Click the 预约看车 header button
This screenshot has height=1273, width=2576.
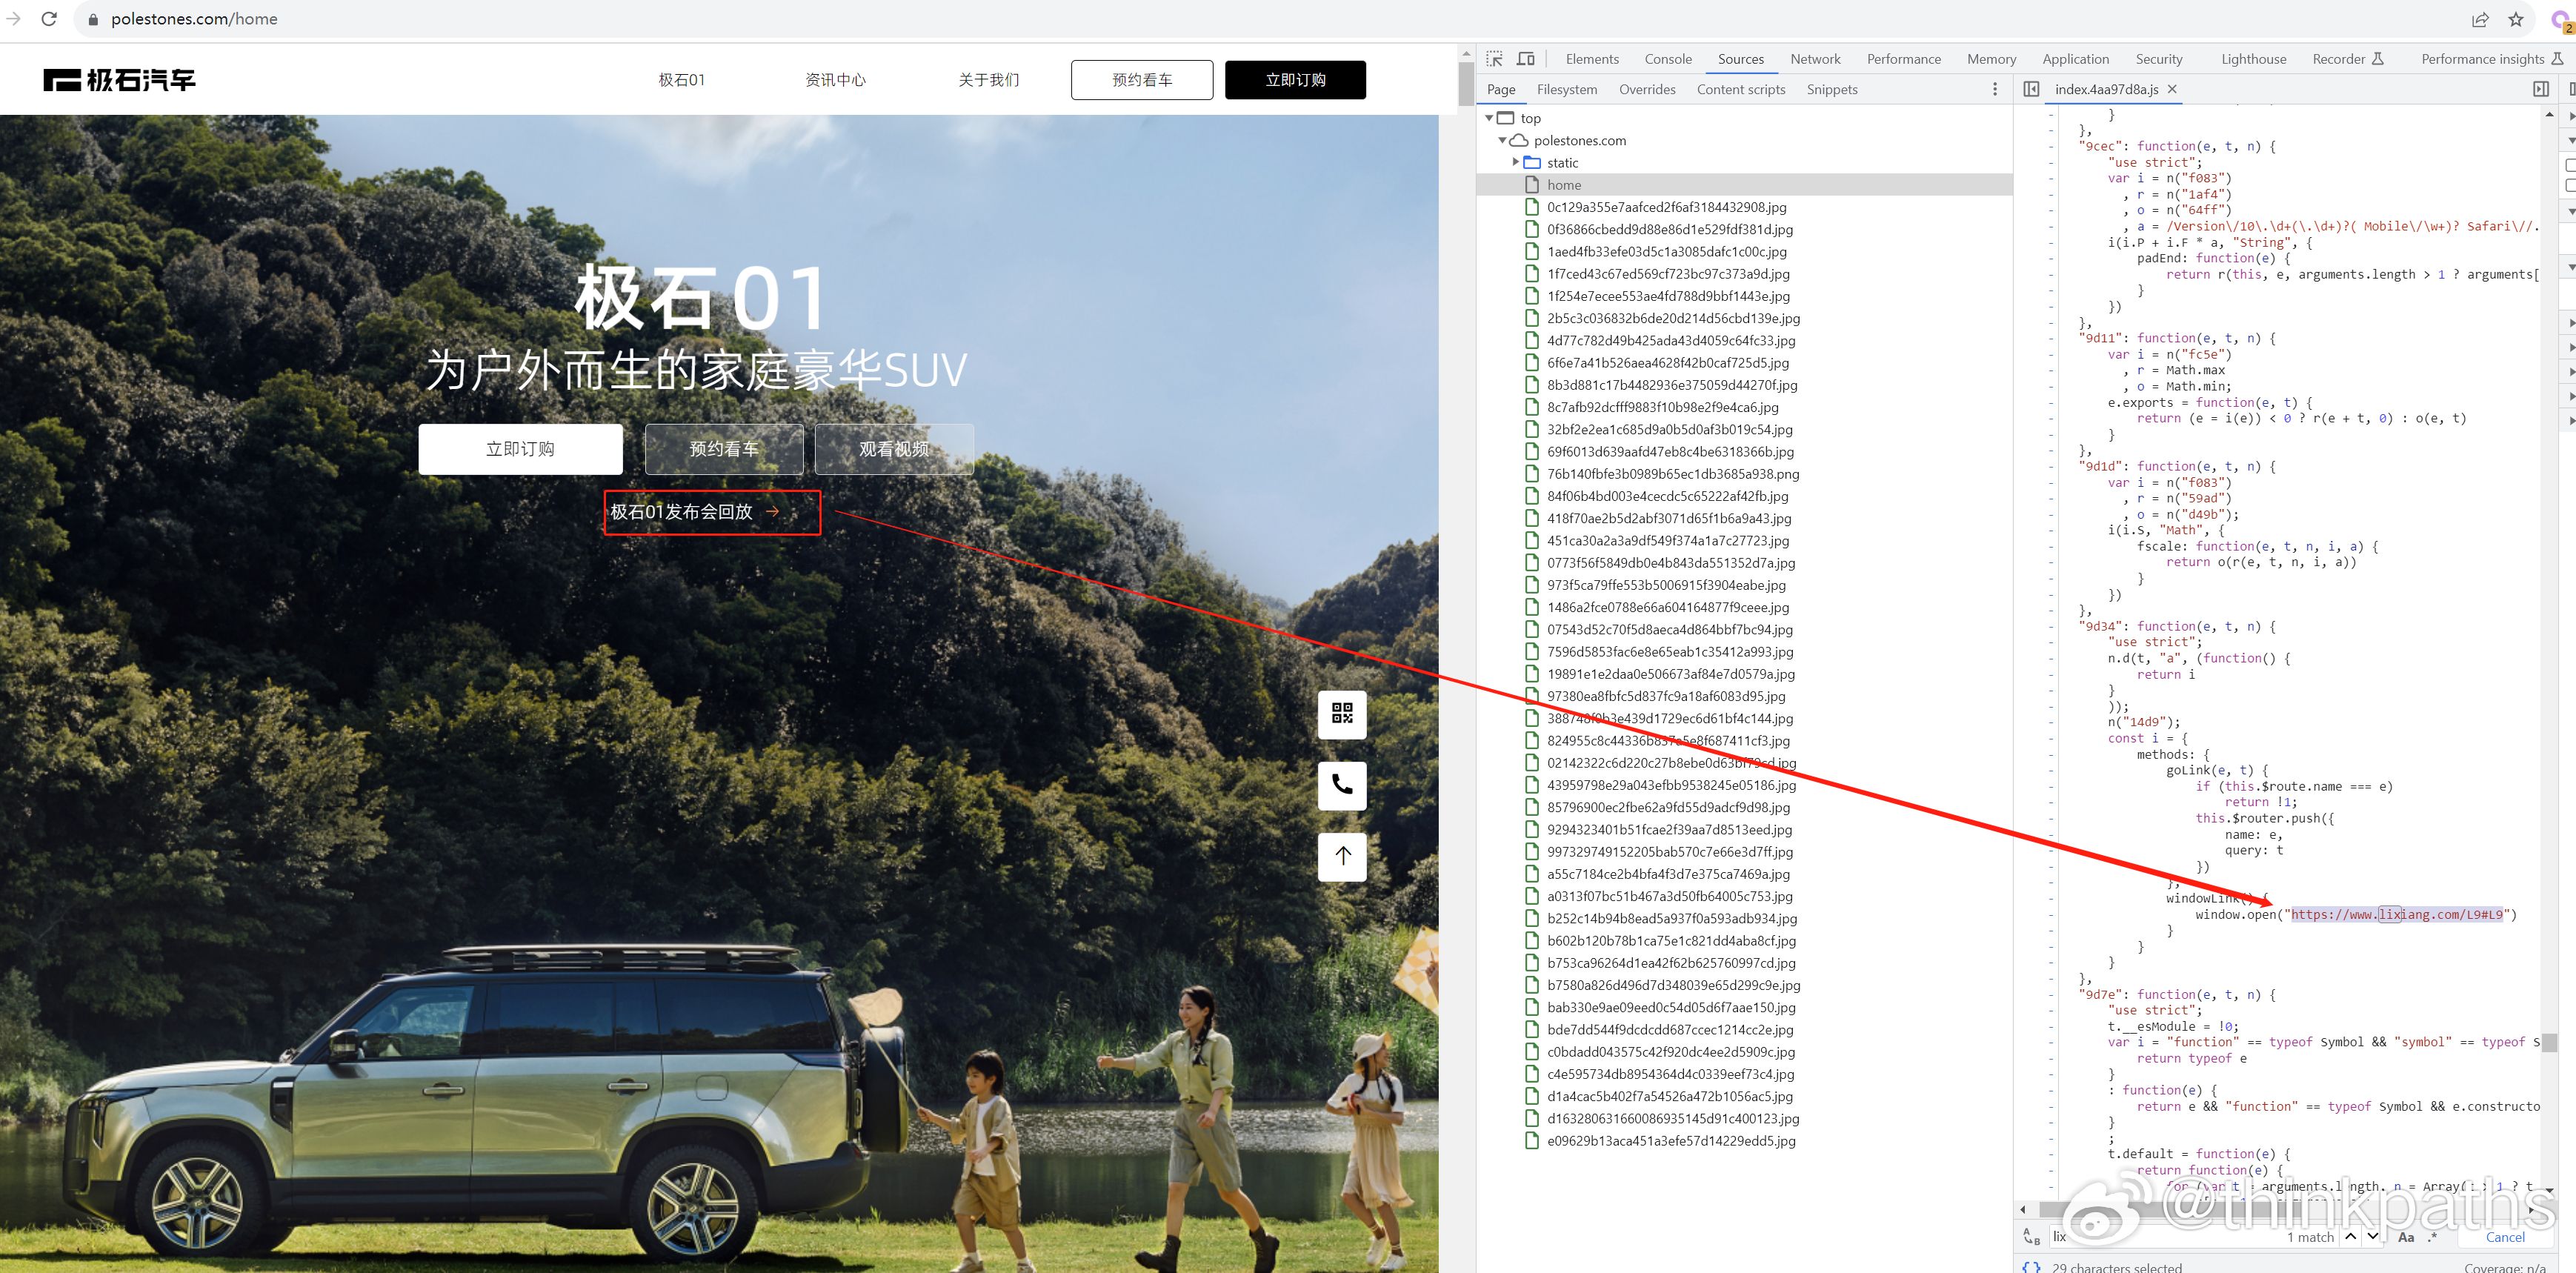[1141, 80]
